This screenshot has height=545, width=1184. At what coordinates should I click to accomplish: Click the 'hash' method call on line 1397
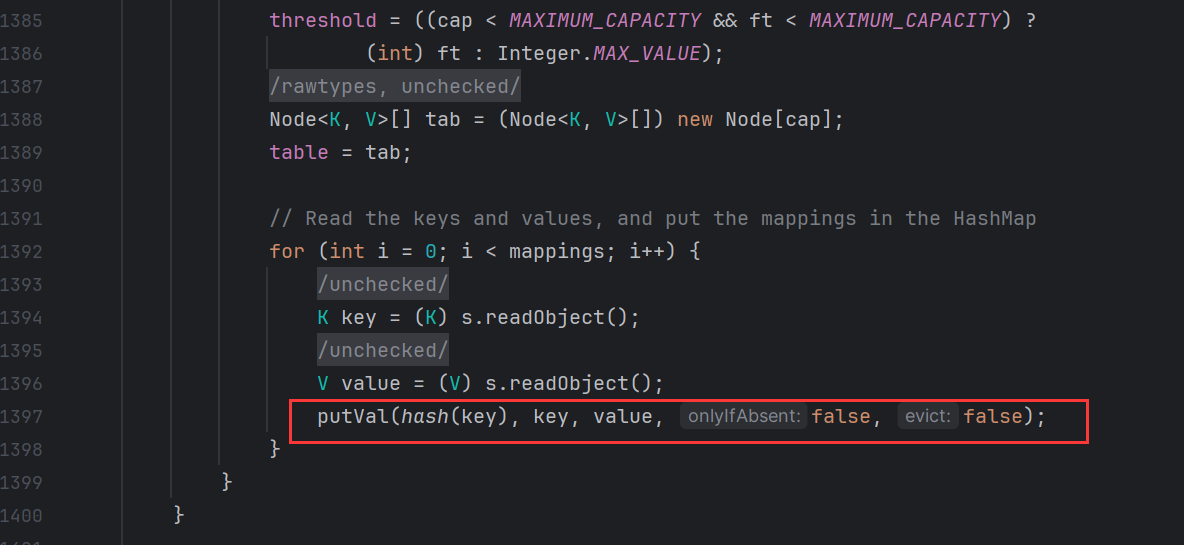(x=425, y=416)
